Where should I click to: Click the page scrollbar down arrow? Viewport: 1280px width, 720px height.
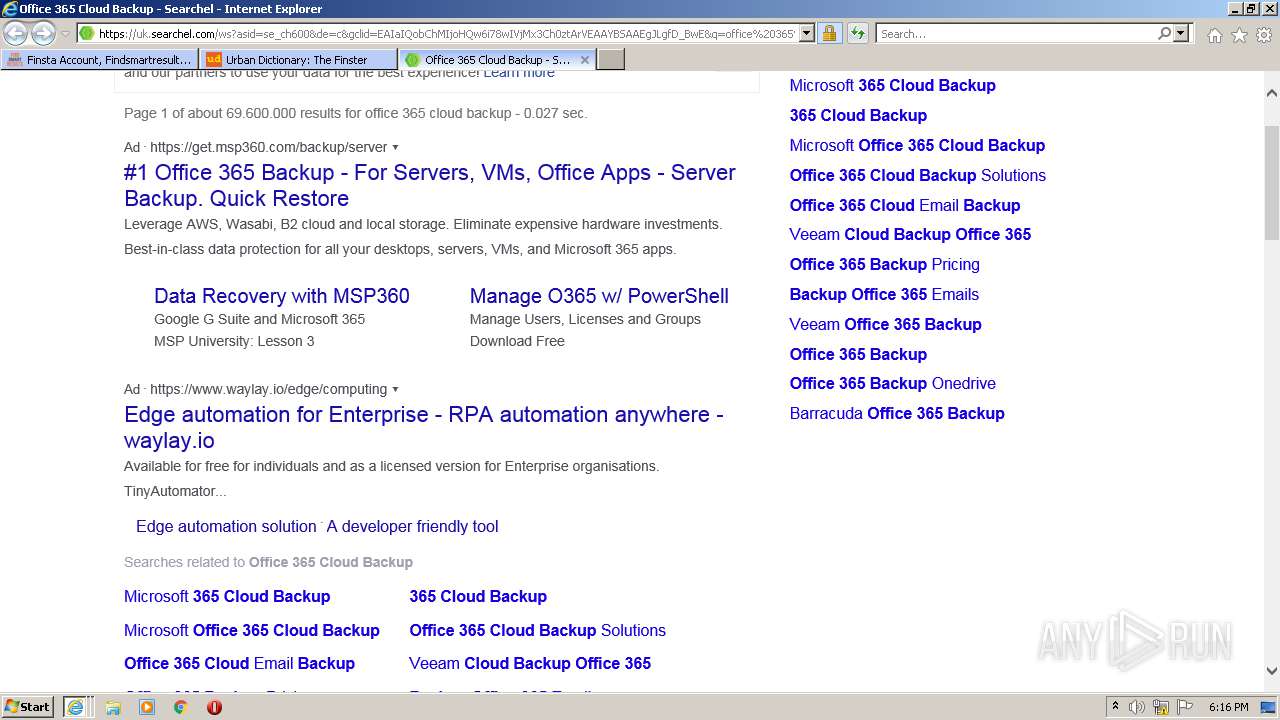point(1272,672)
